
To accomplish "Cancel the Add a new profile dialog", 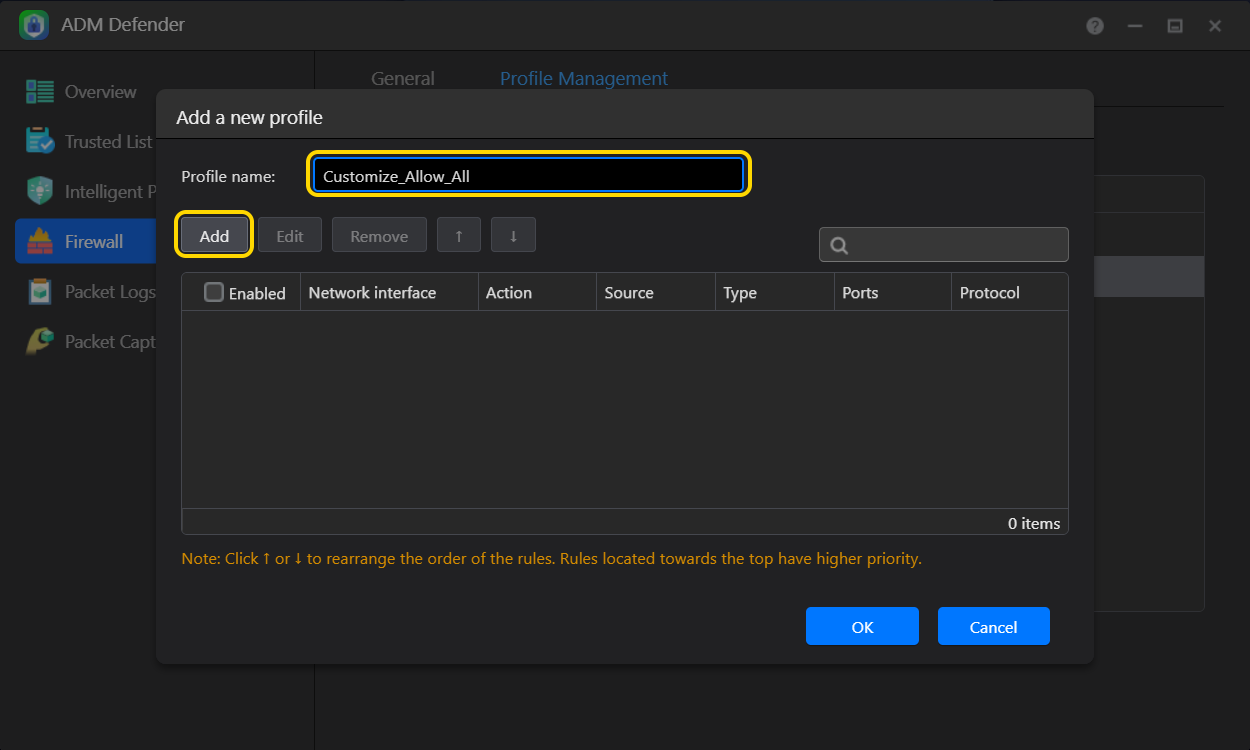I will (x=994, y=626).
